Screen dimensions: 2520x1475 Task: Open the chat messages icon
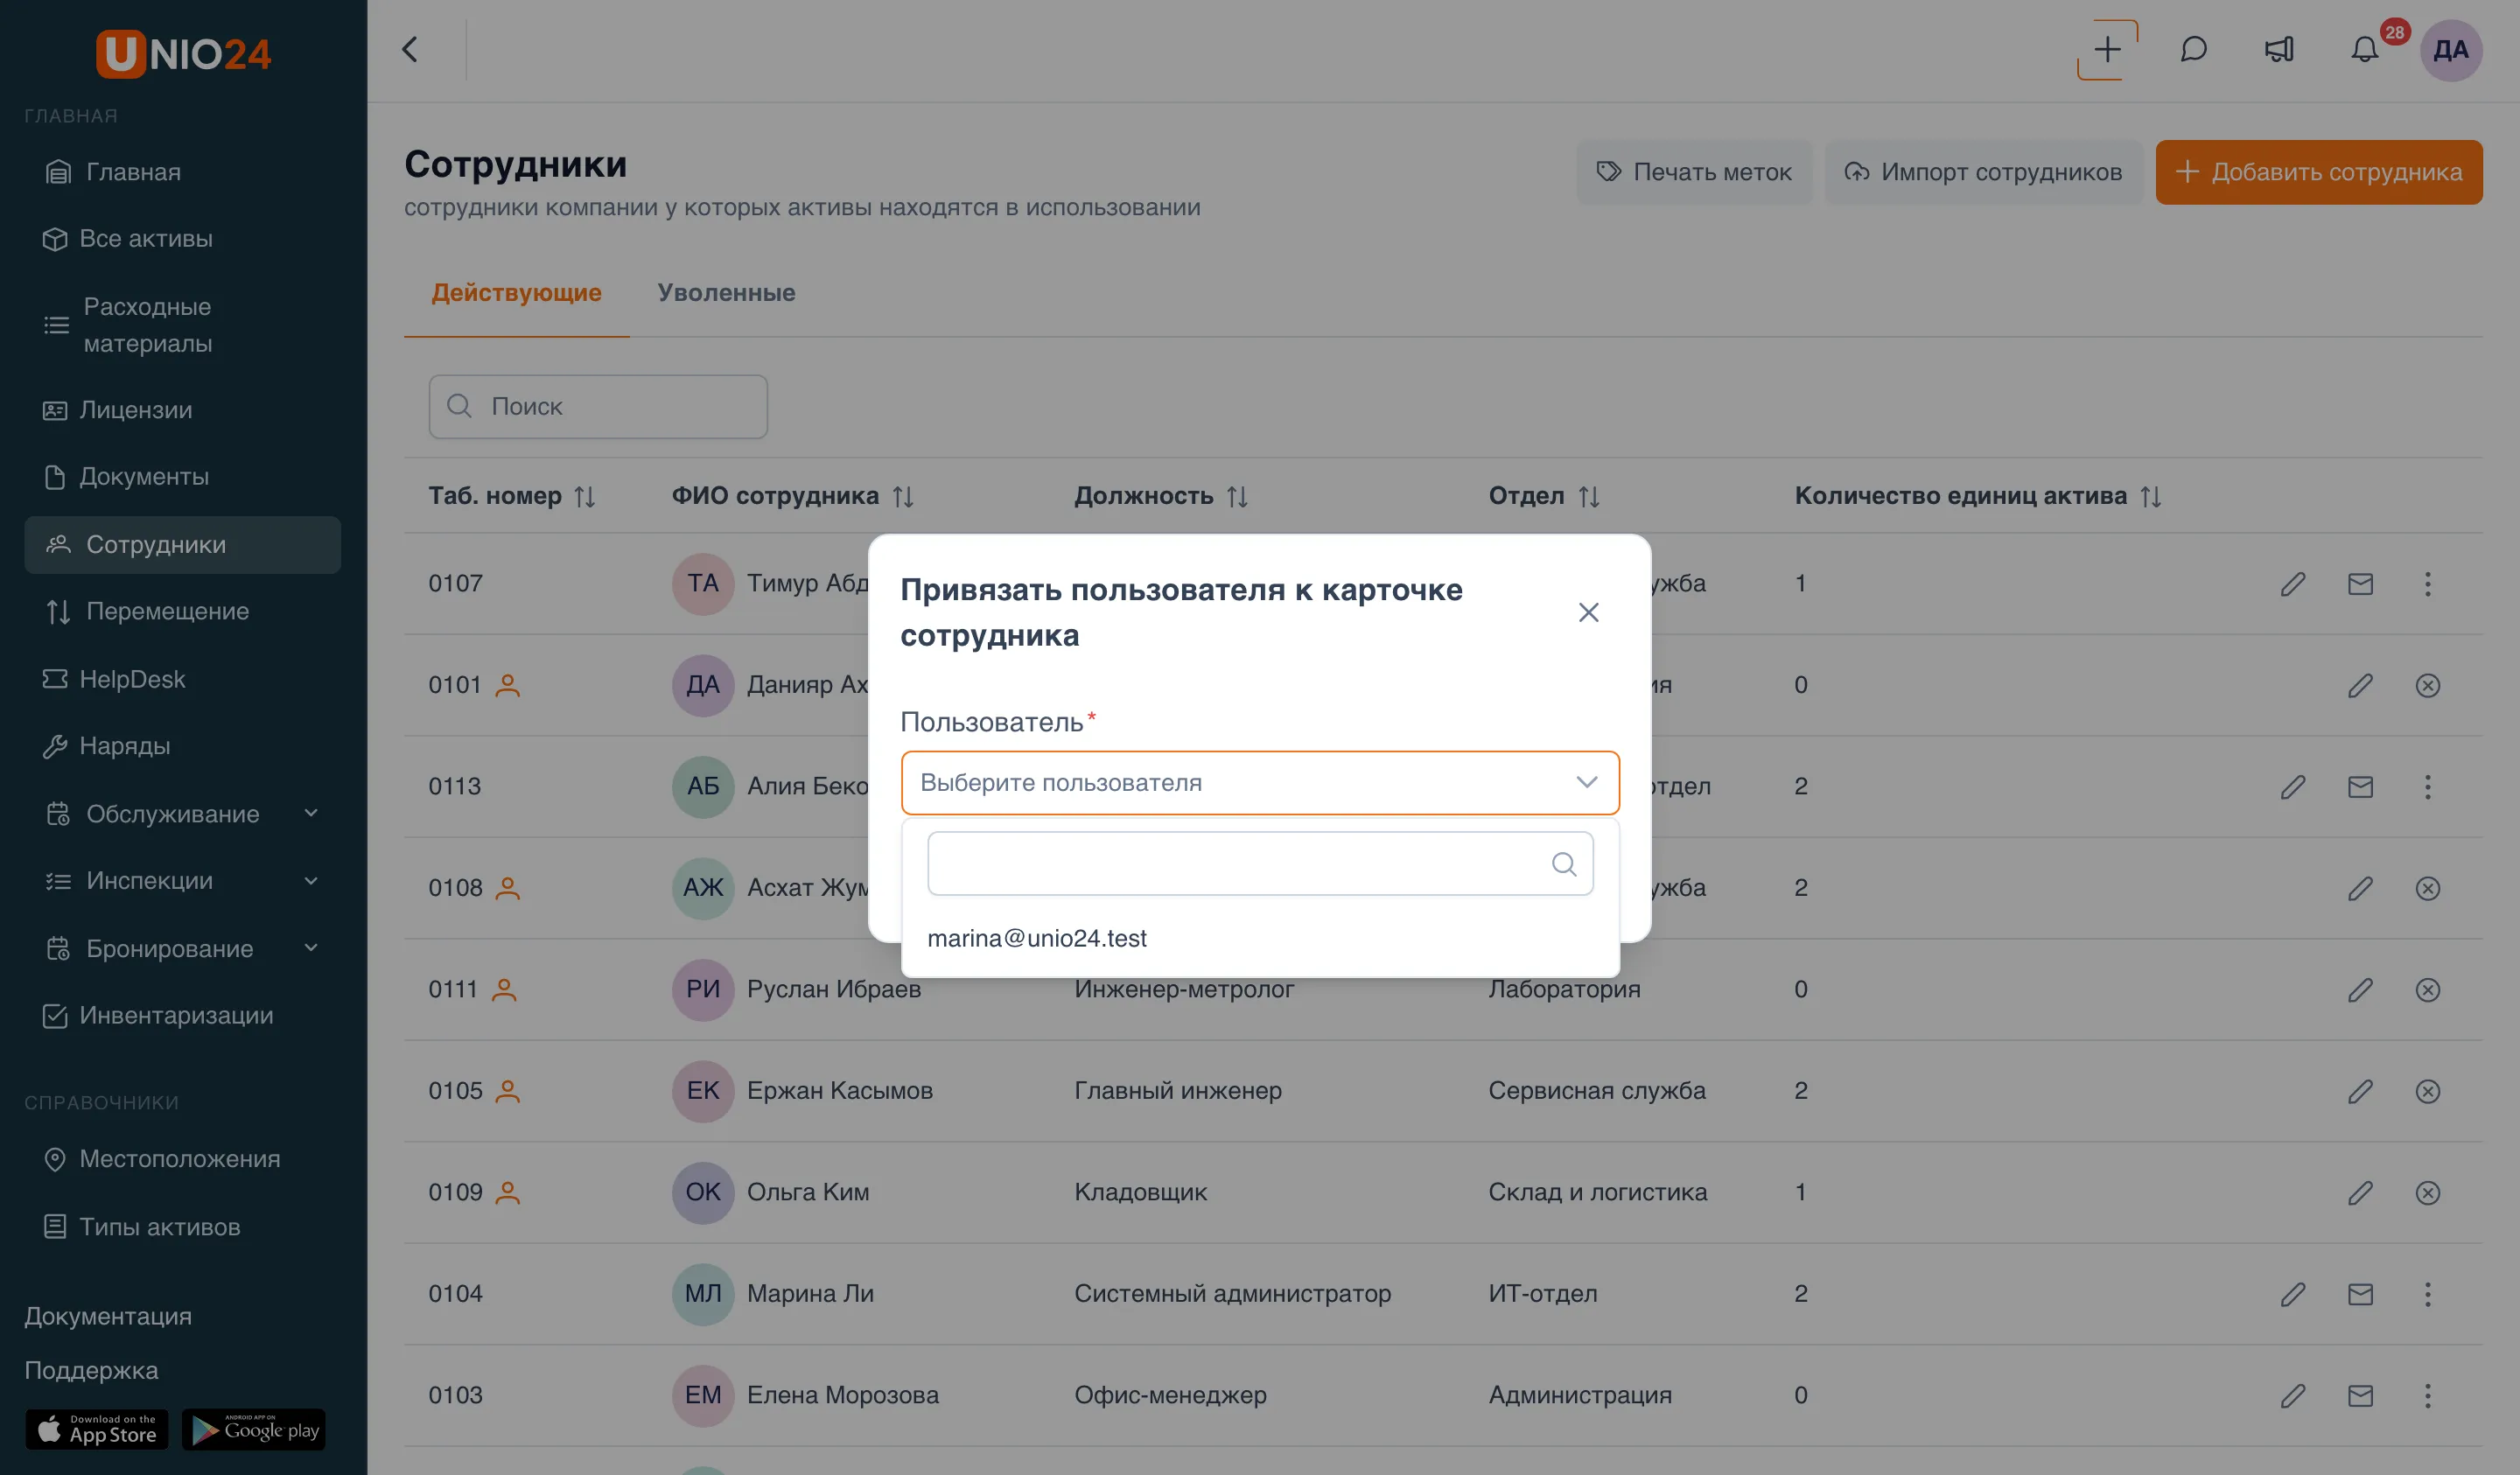tap(2193, 50)
